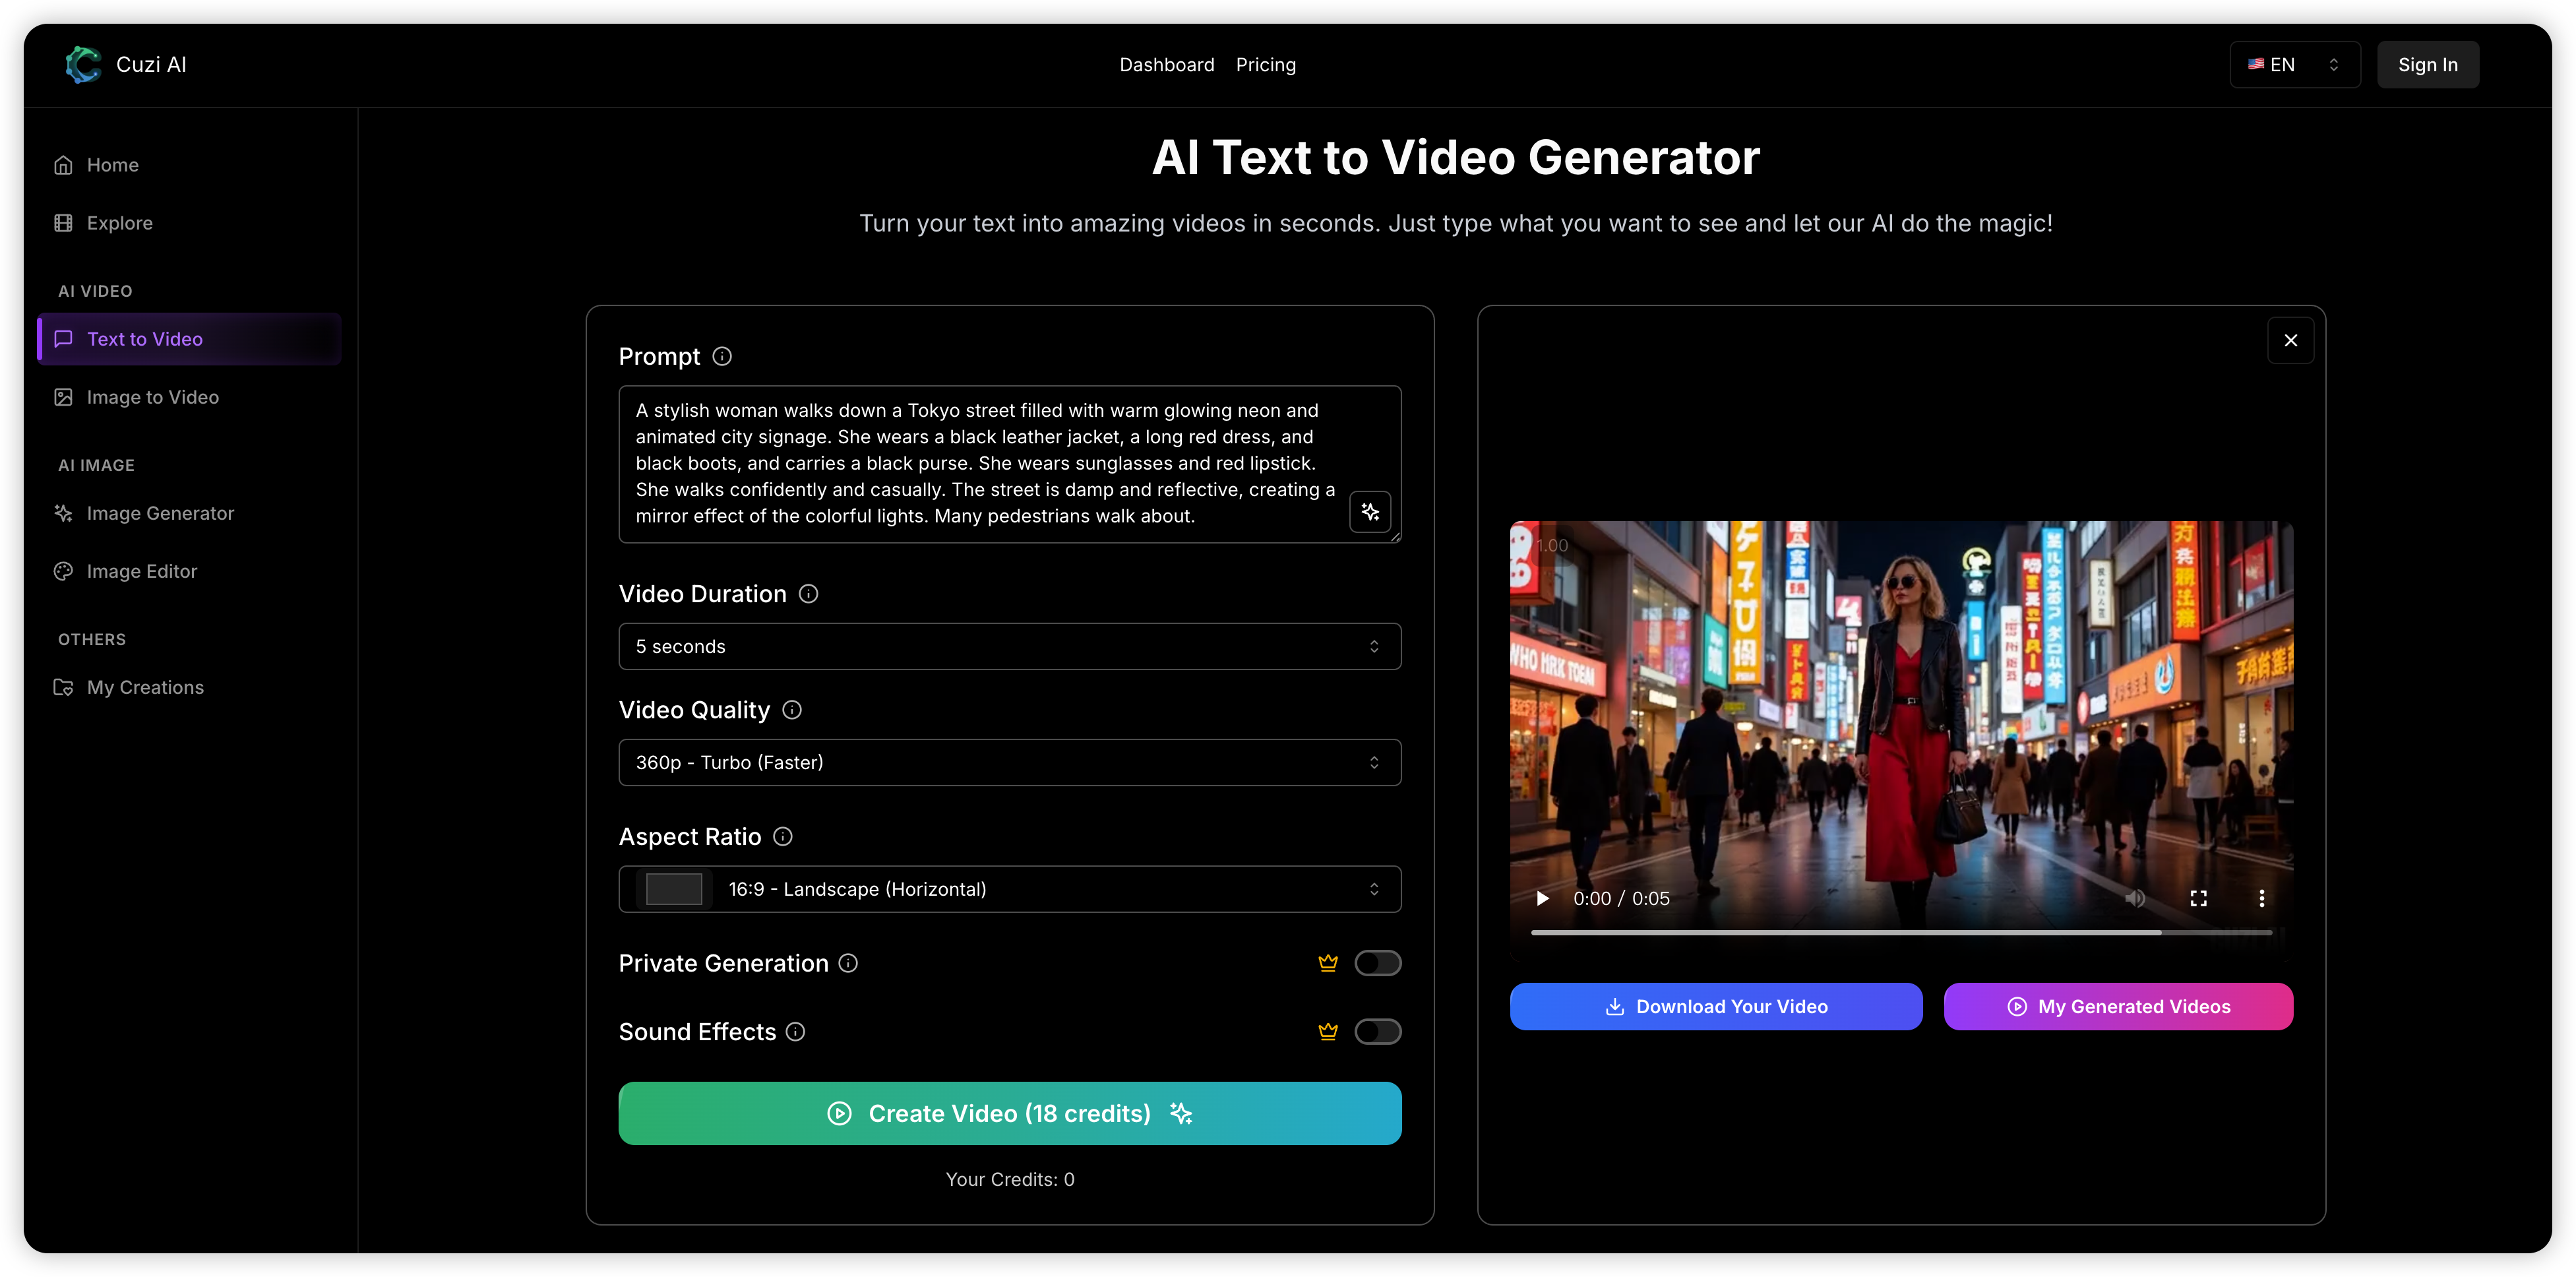Image resolution: width=2576 pixels, height=1277 pixels.
Task: Open Image Generator tool
Action: click(x=191, y=513)
